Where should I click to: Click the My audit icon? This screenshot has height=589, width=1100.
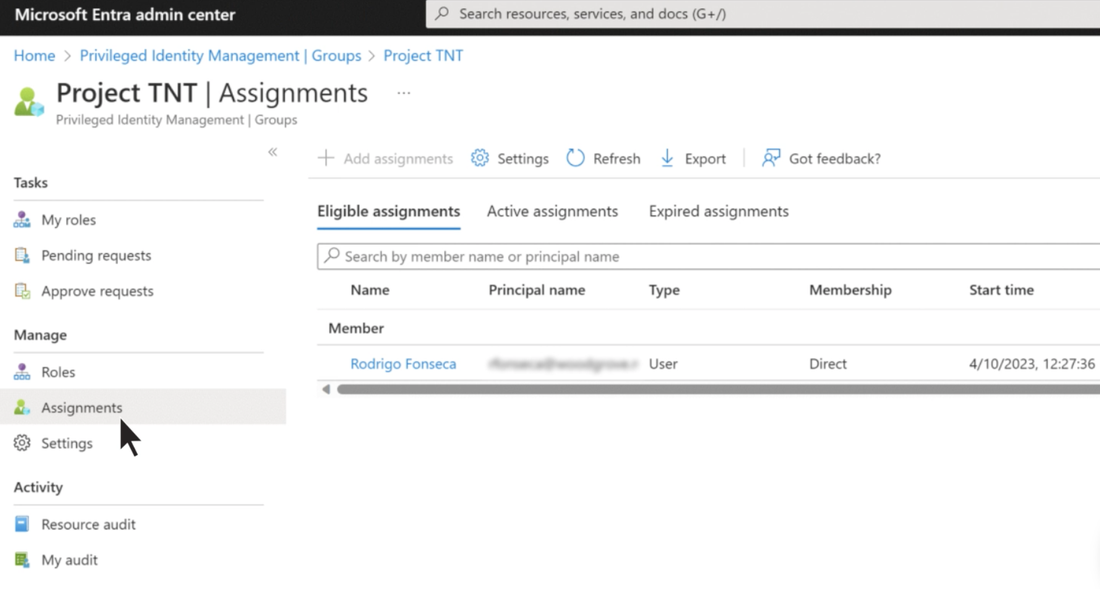tap(22, 559)
